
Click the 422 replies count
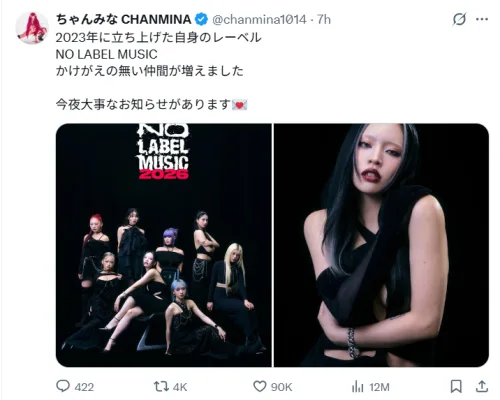(84, 387)
